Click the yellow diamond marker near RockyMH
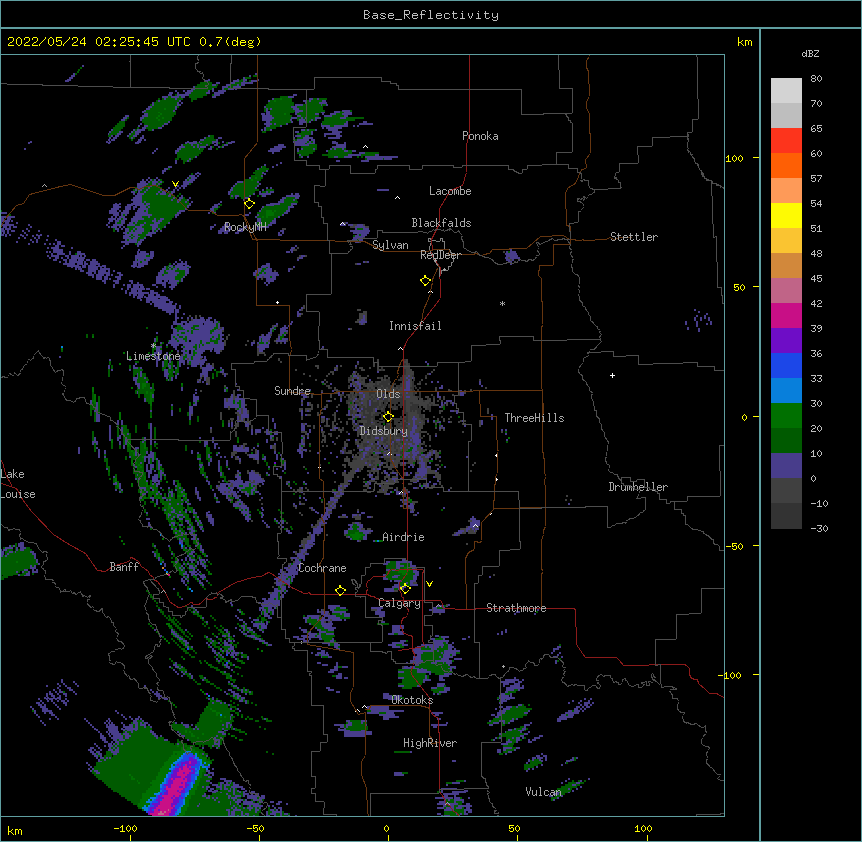This screenshot has width=862, height=842. (x=249, y=204)
